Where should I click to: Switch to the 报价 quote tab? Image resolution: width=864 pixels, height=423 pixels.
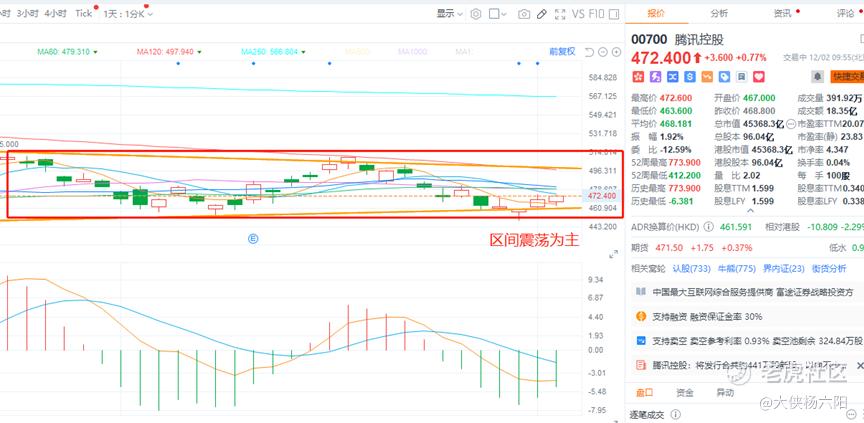656,13
